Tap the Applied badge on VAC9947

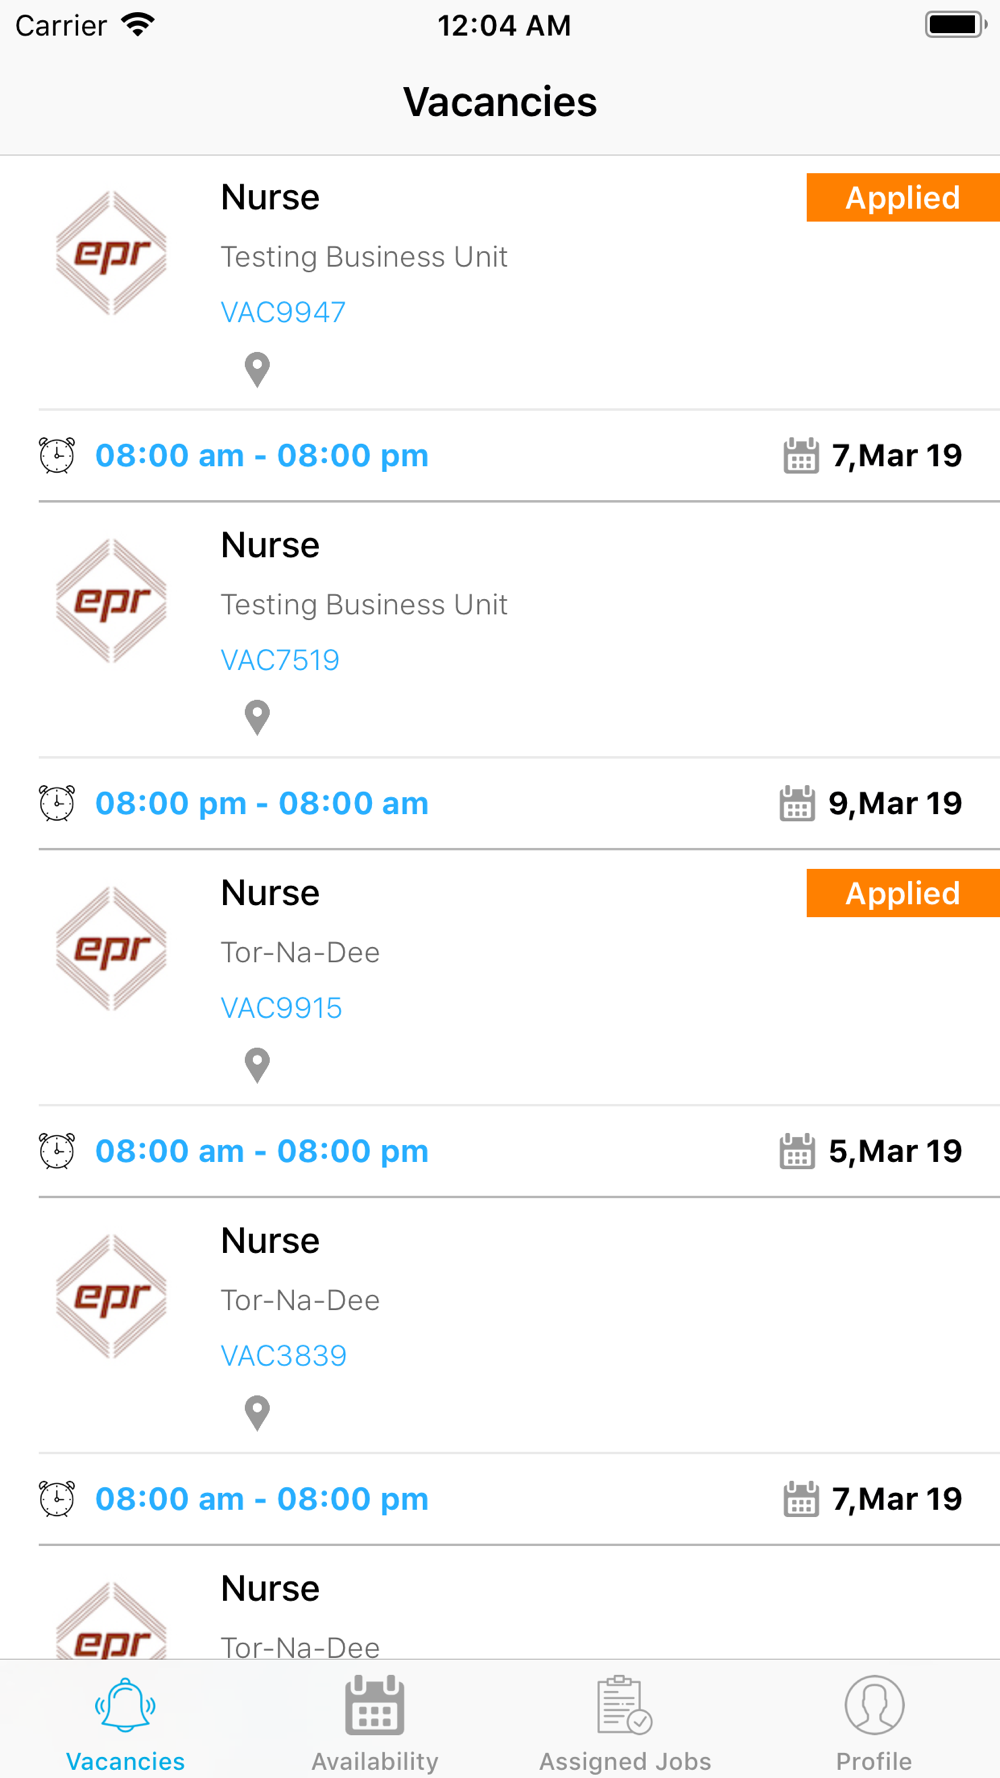[x=903, y=197]
